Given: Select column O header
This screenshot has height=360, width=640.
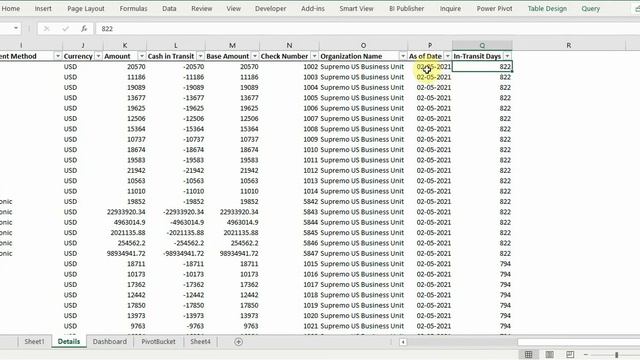Looking at the screenshot, I should click(x=363, y=45).
